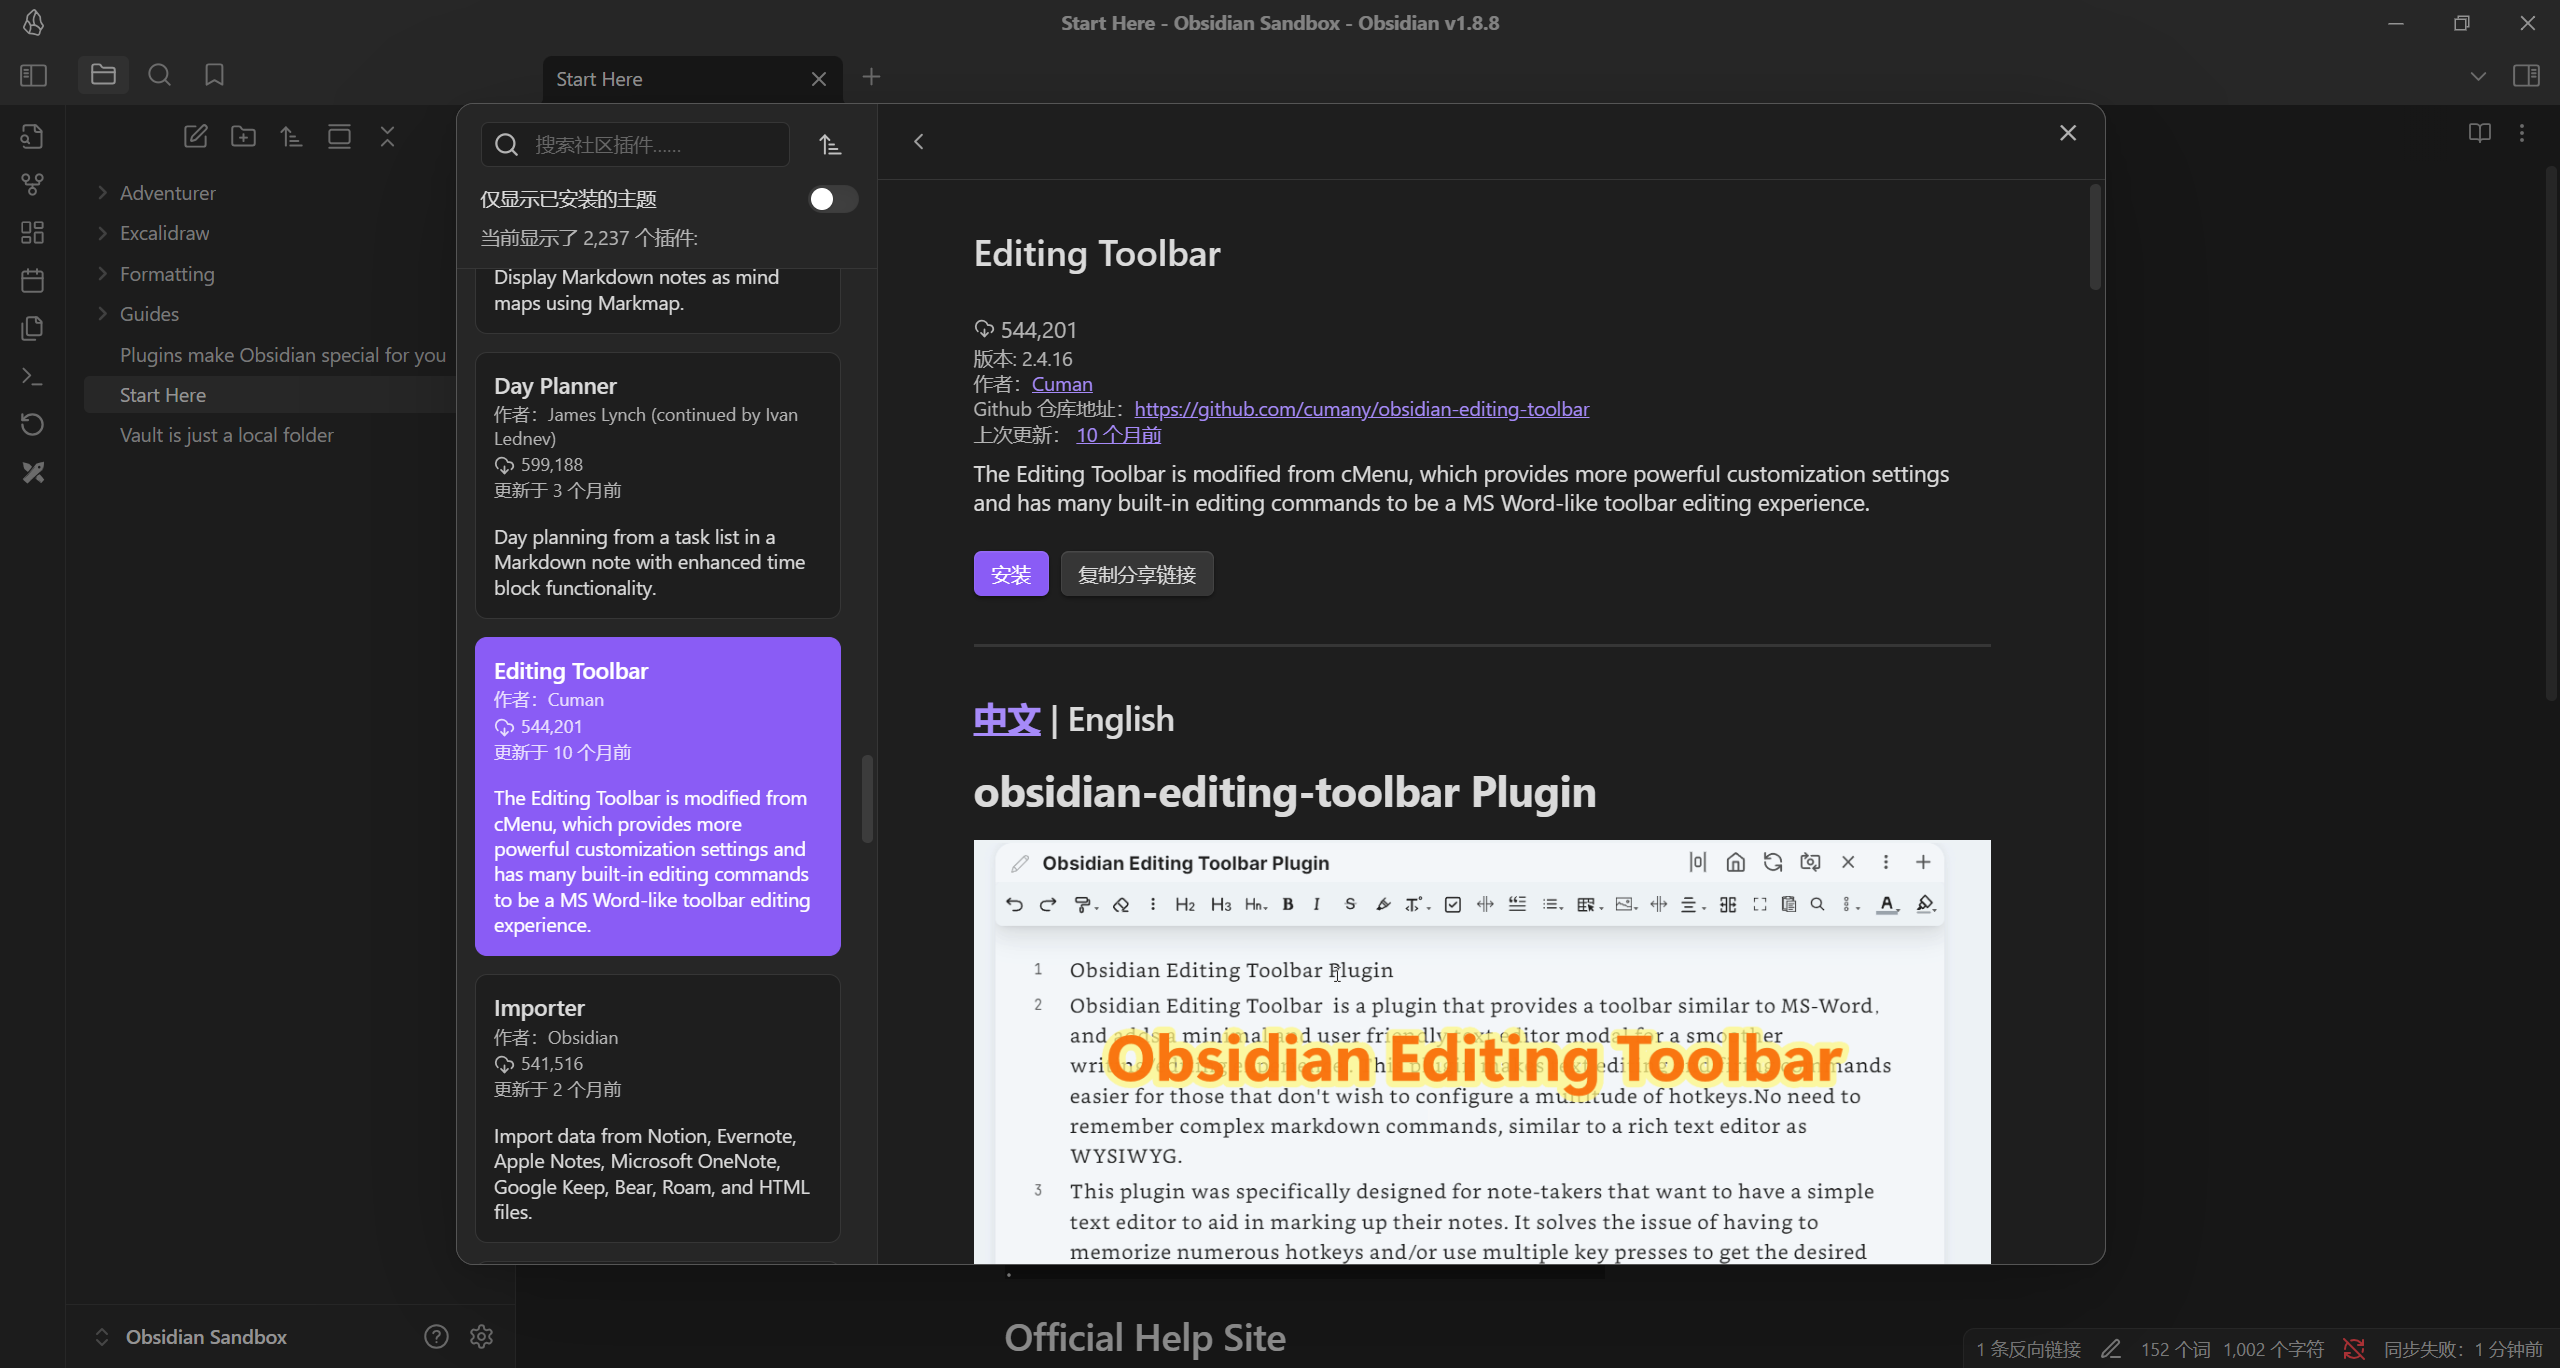Click the 1 条反向链接 backlinks status
The height and width of the screenshot is (1368, 2560).
[2028, 1349]
